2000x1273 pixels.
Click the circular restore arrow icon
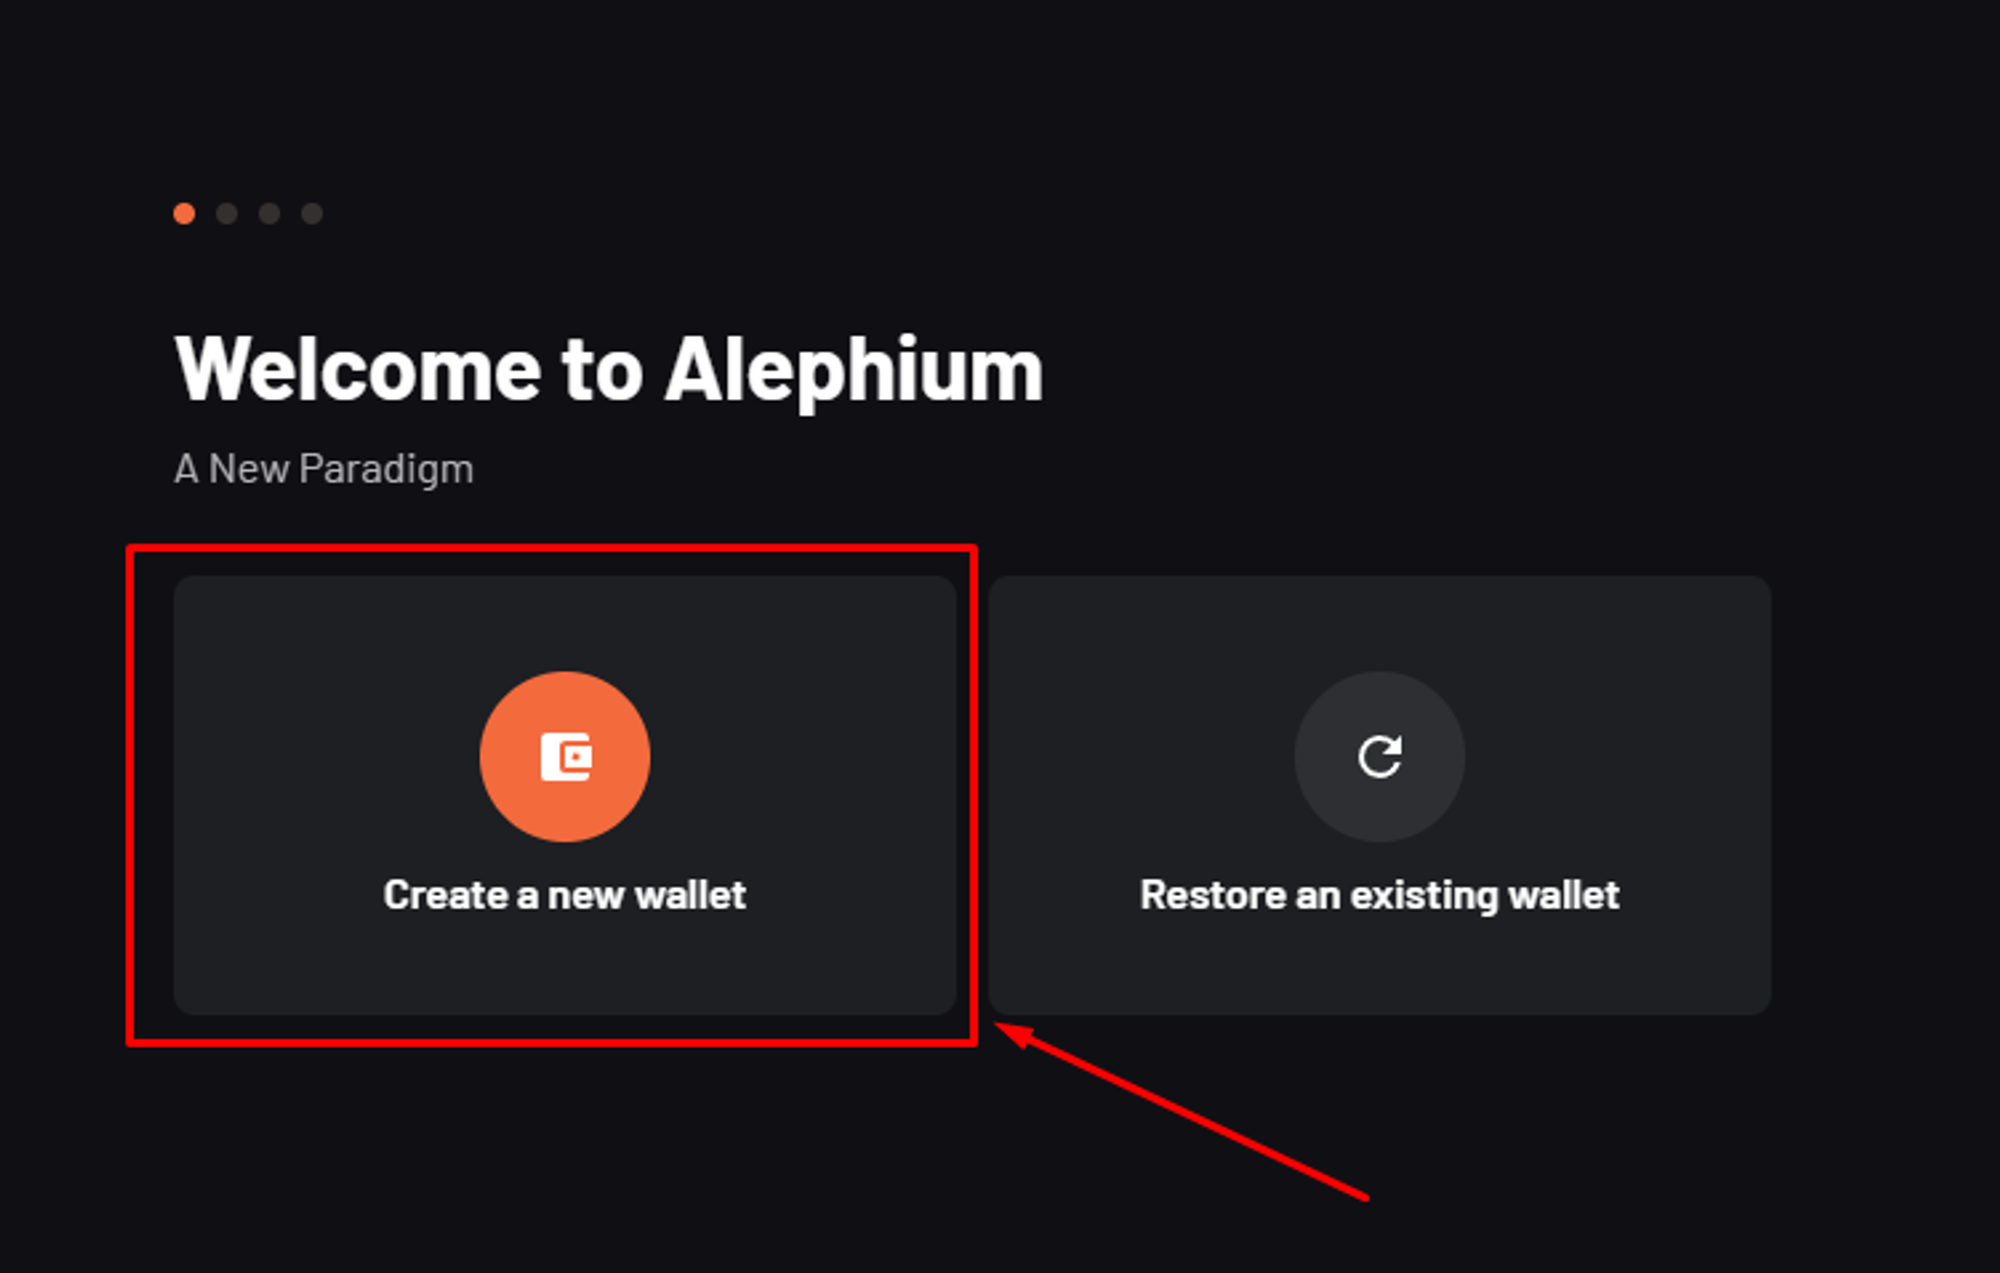tap(1380, 756)
